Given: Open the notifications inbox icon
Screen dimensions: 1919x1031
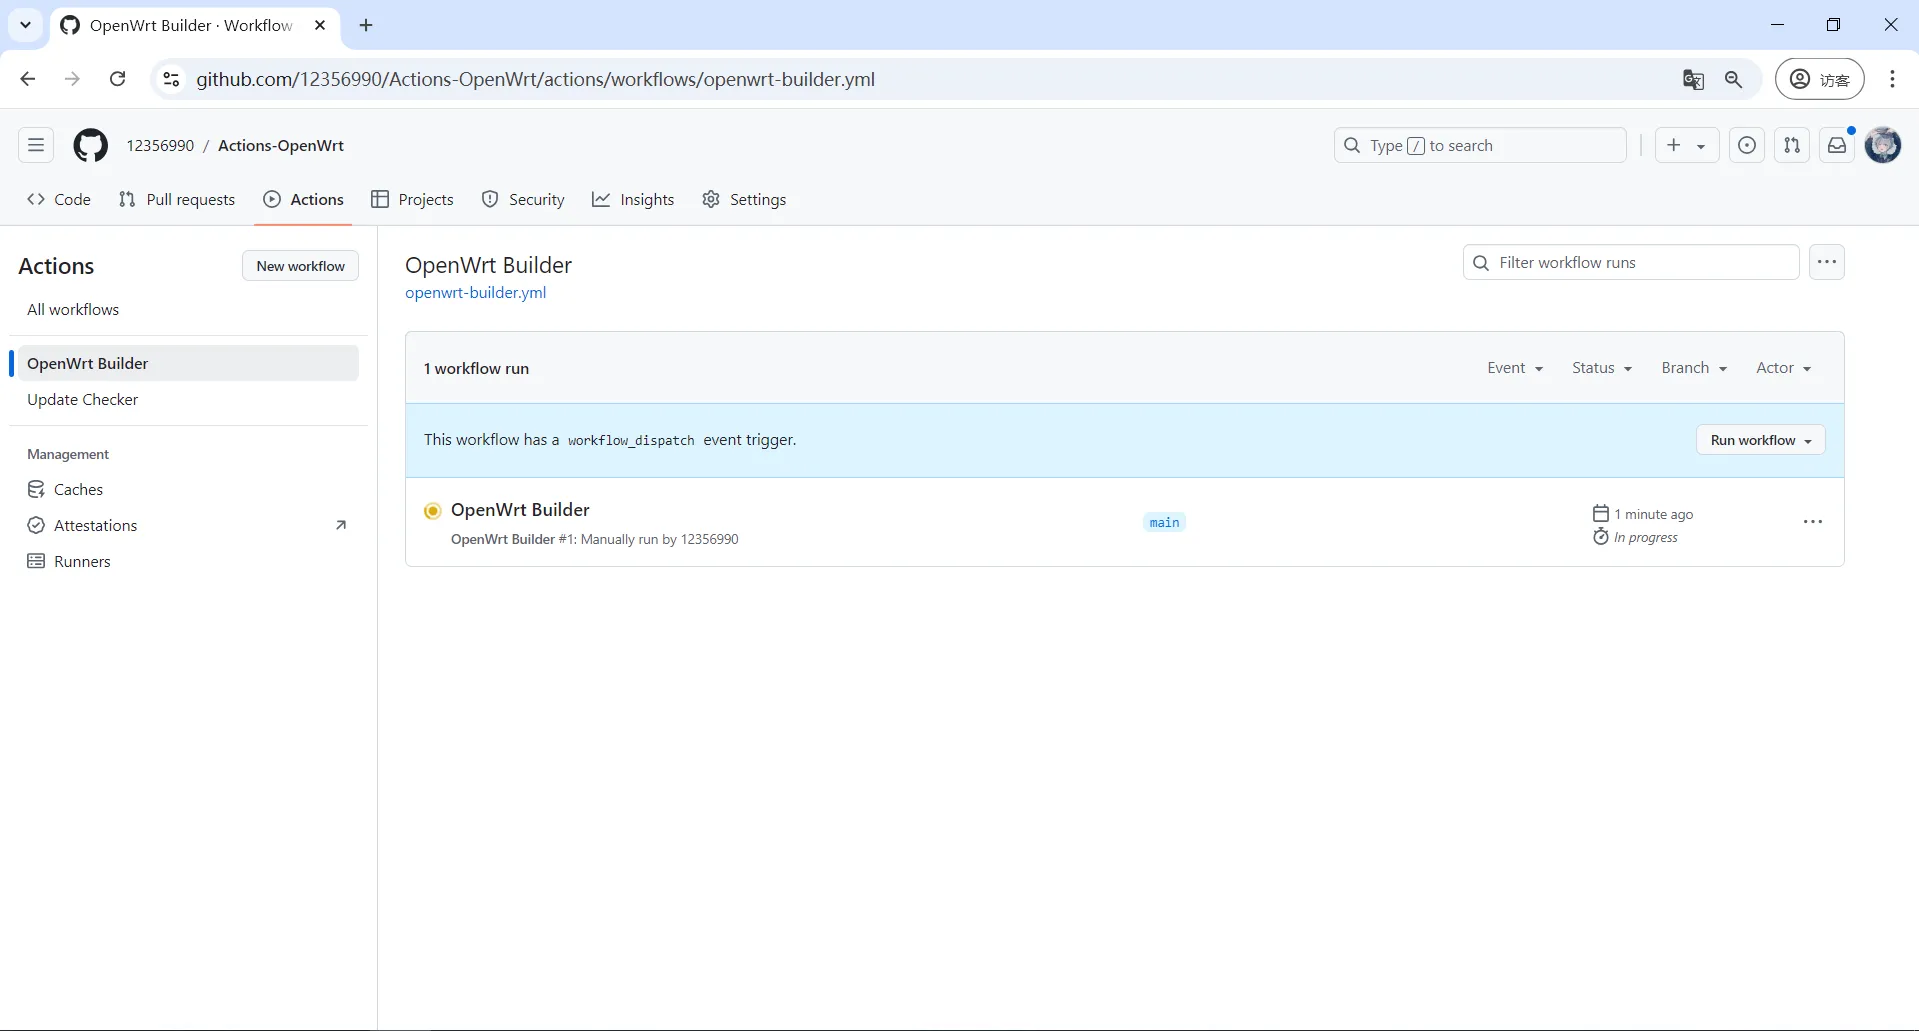Looking at the screenshot, I should [x=1837, y=145].
